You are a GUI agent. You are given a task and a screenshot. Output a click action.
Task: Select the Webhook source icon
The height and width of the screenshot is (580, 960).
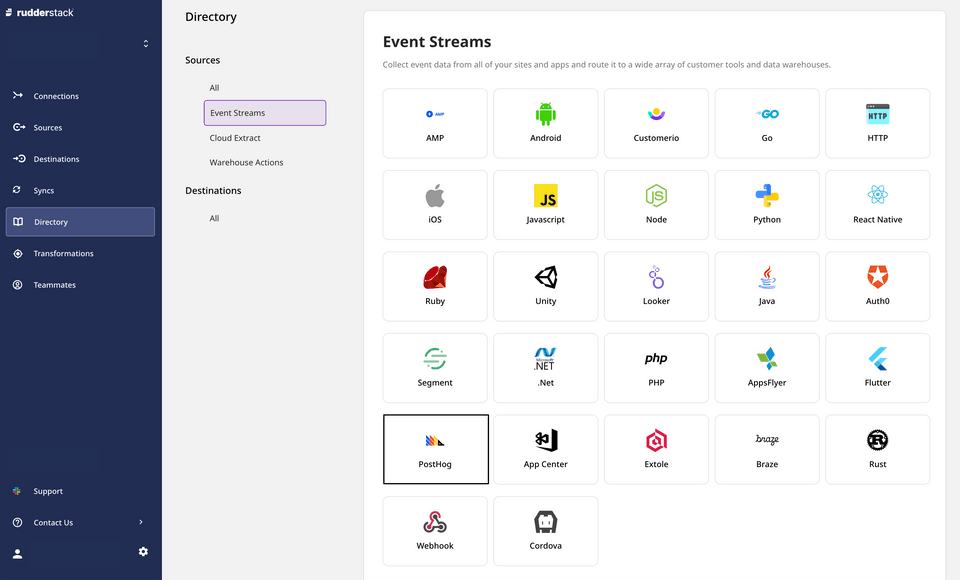[435, 522]
